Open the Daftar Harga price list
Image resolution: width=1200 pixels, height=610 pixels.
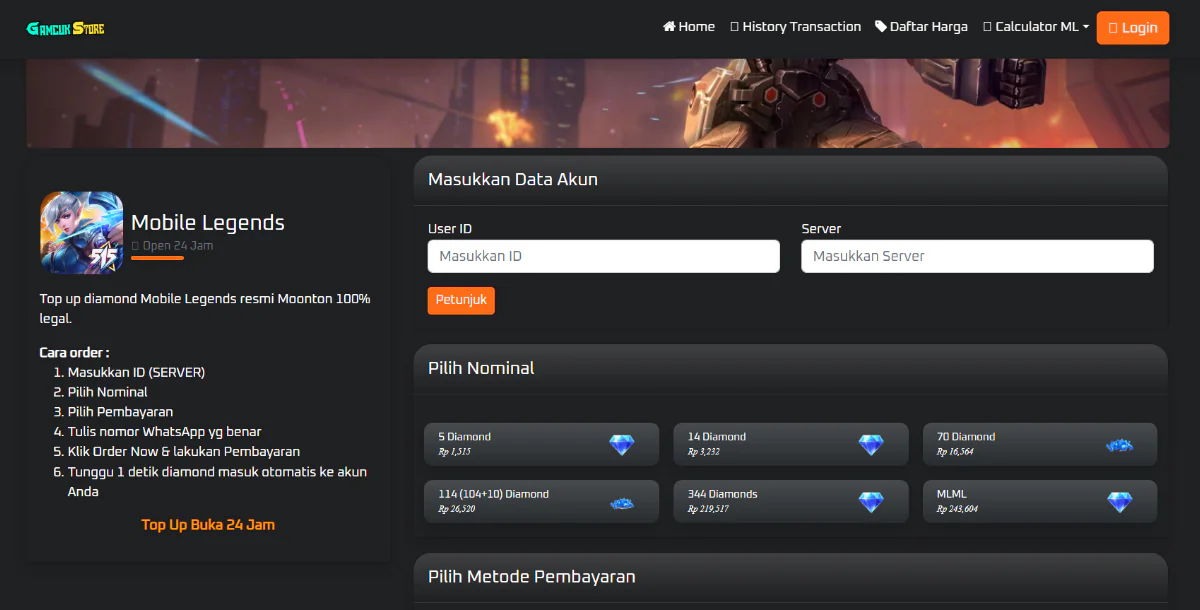click(921, 27)
